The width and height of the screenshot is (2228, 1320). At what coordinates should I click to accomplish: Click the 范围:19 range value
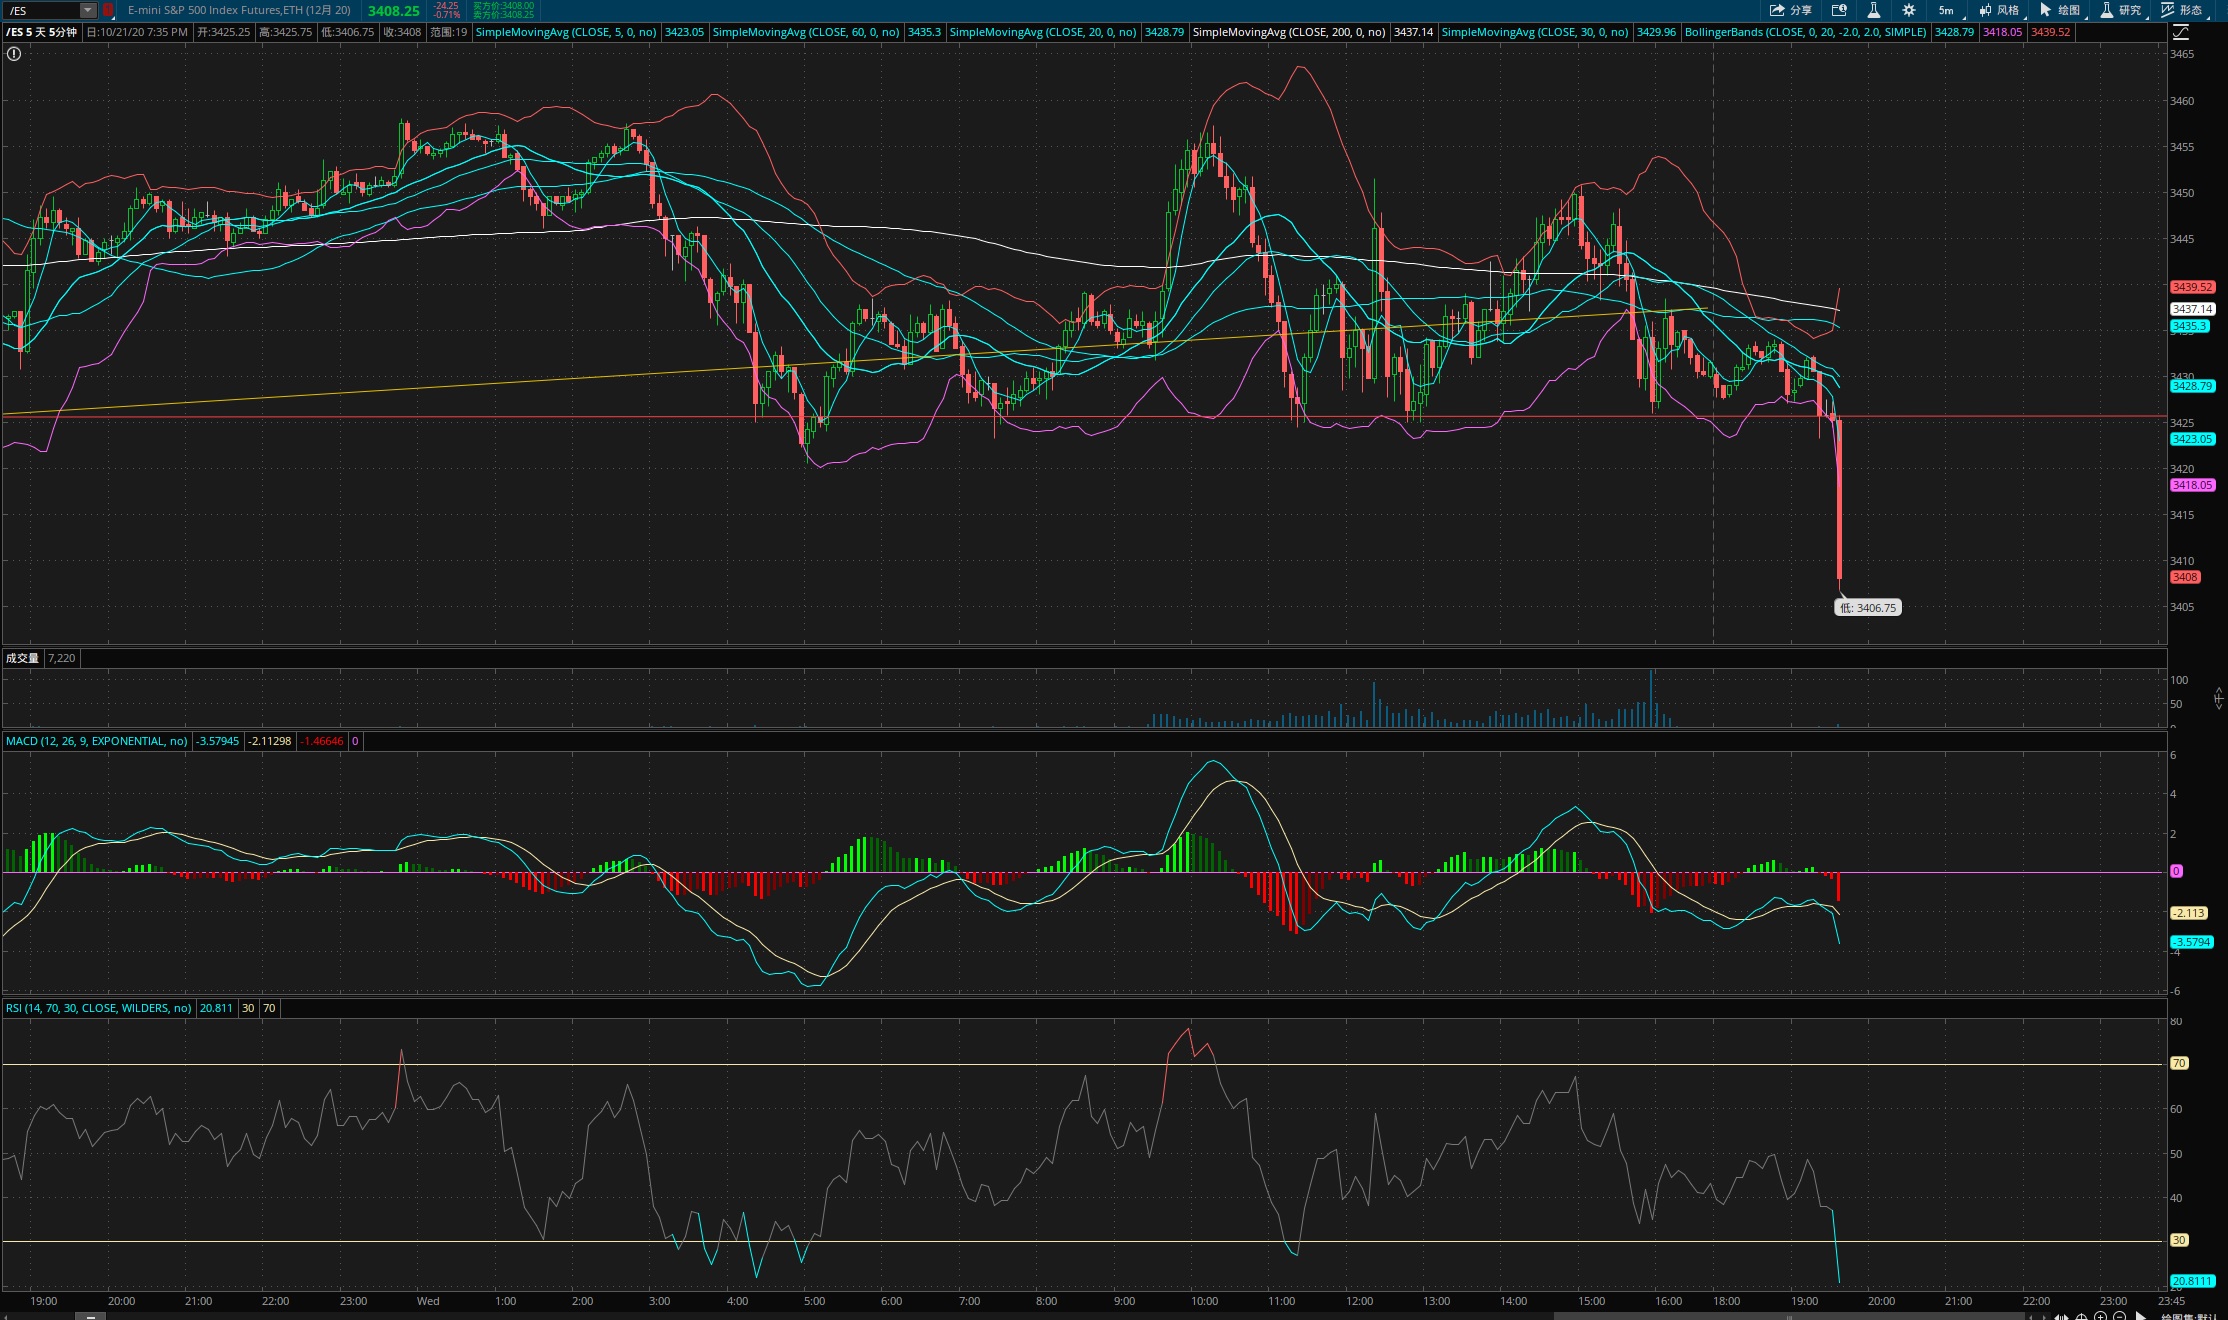(449, 32)
